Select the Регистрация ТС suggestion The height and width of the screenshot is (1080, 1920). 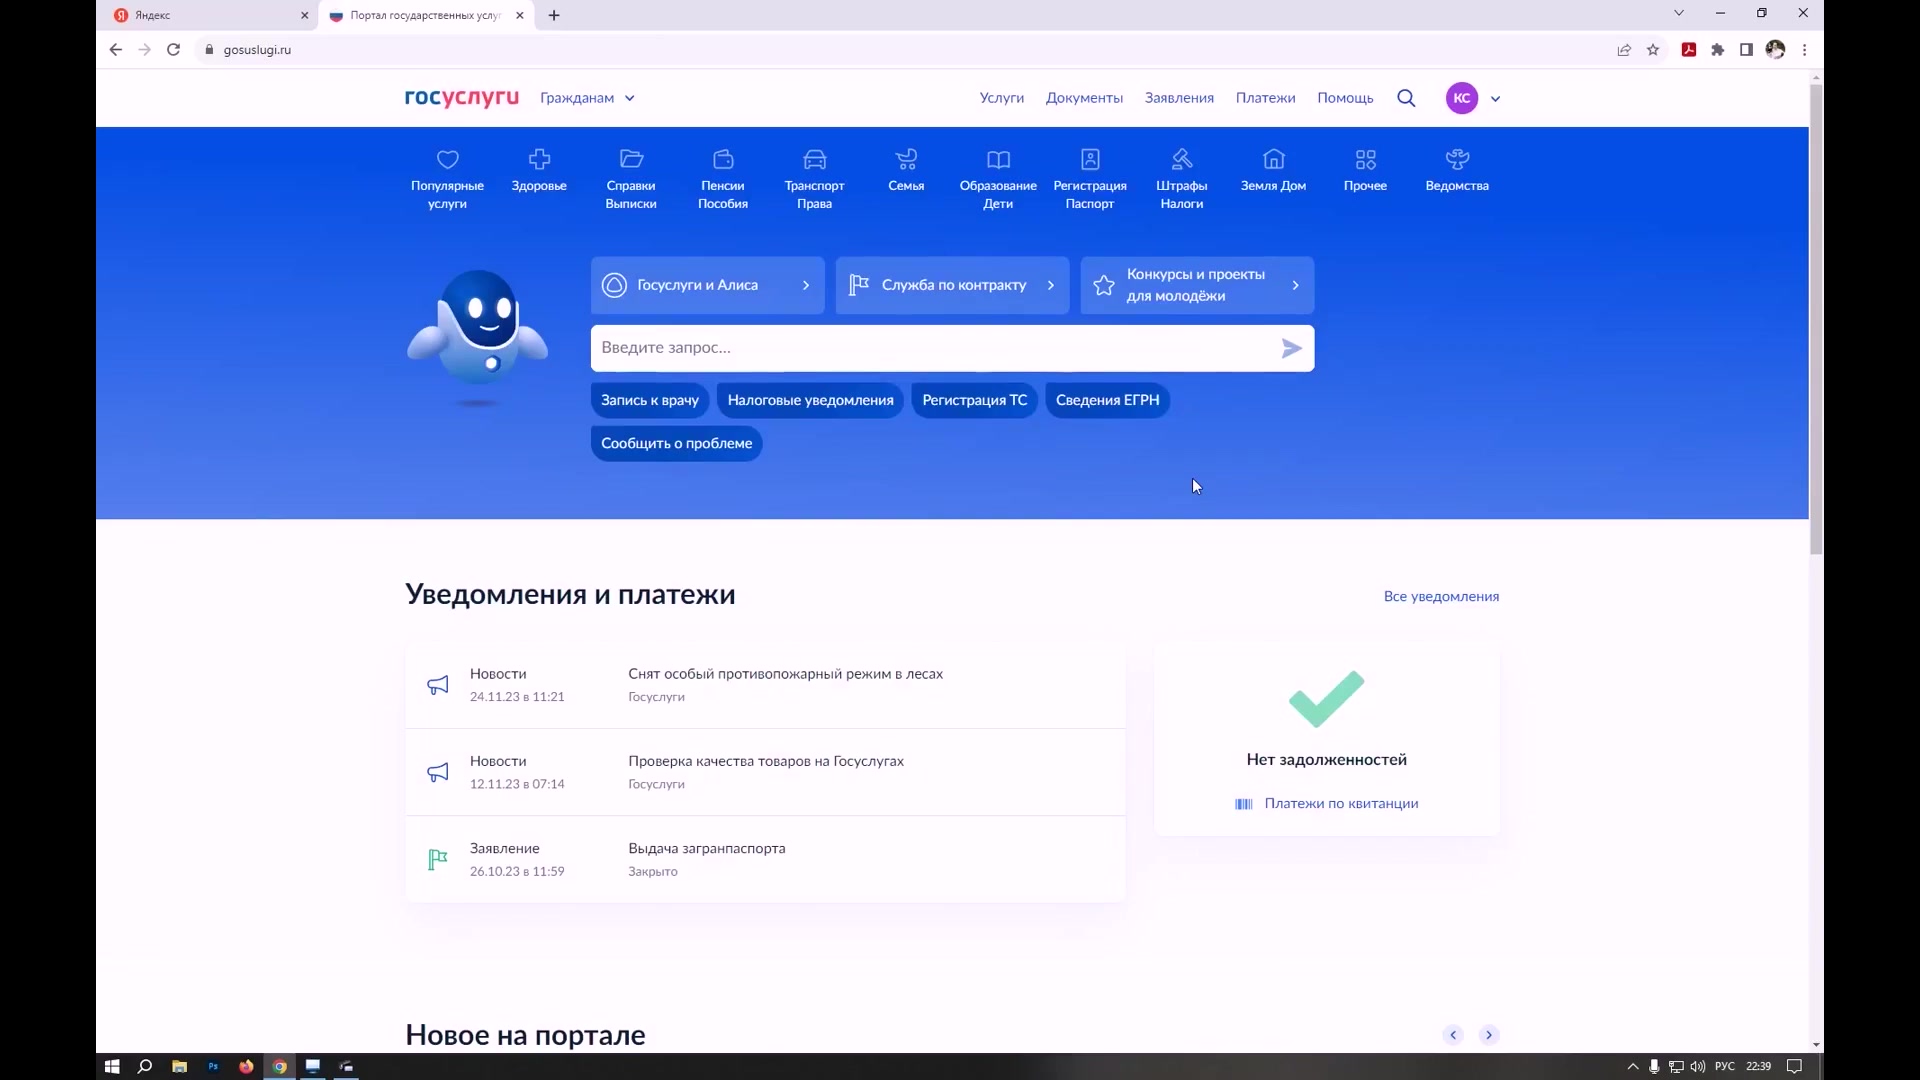[974, 400]
